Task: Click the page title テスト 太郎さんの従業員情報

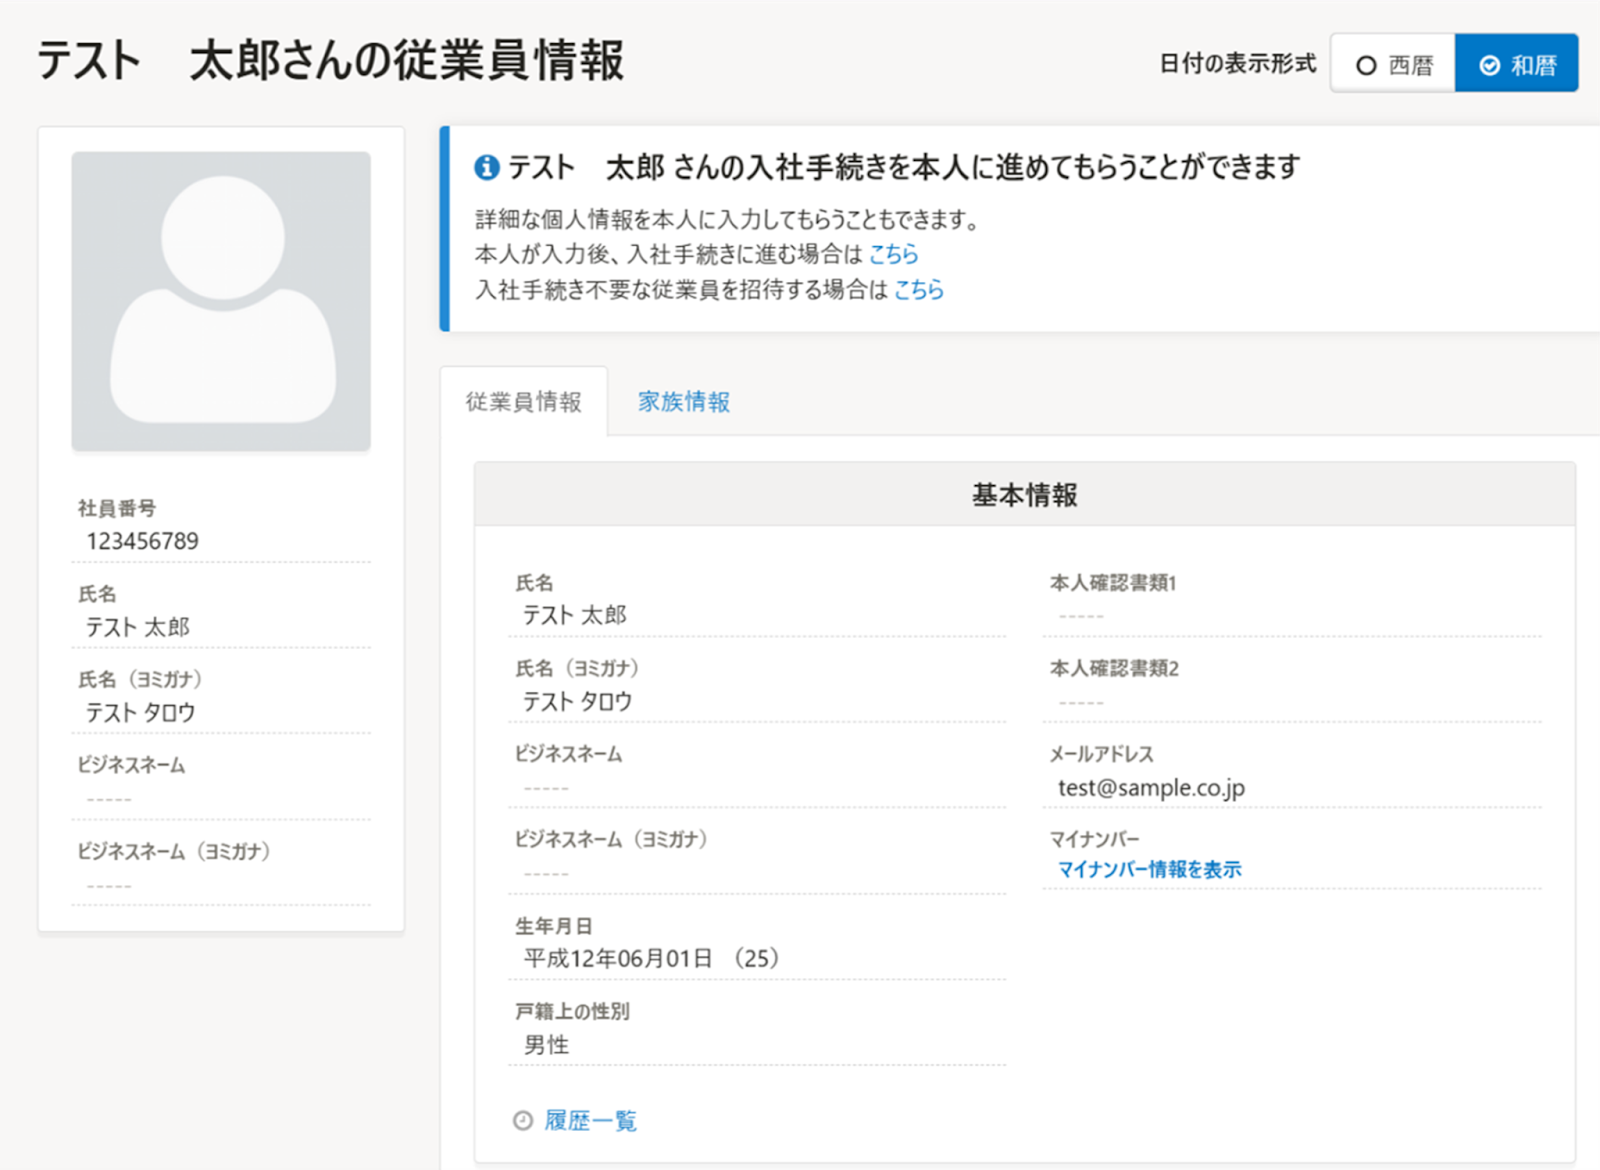Action: click(331, 60)
